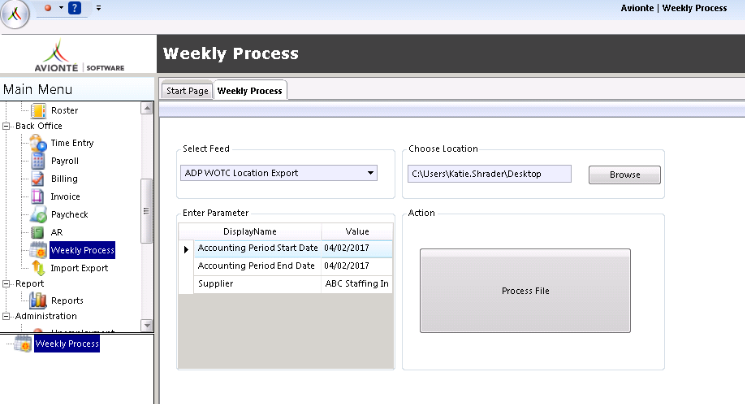The width and height of the screenshot is (745, 404).
Task: Switch to the Weekly Process tab
Action: [249, 90]
